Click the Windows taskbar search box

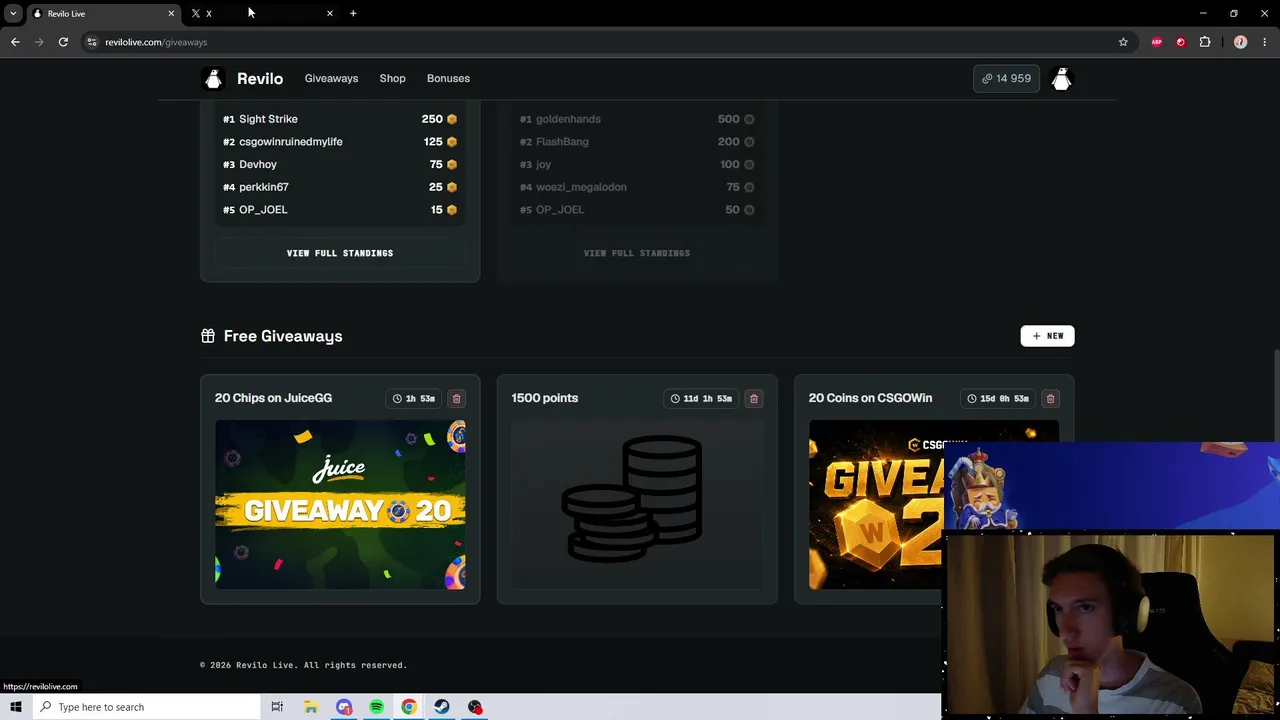click(146, 707)
